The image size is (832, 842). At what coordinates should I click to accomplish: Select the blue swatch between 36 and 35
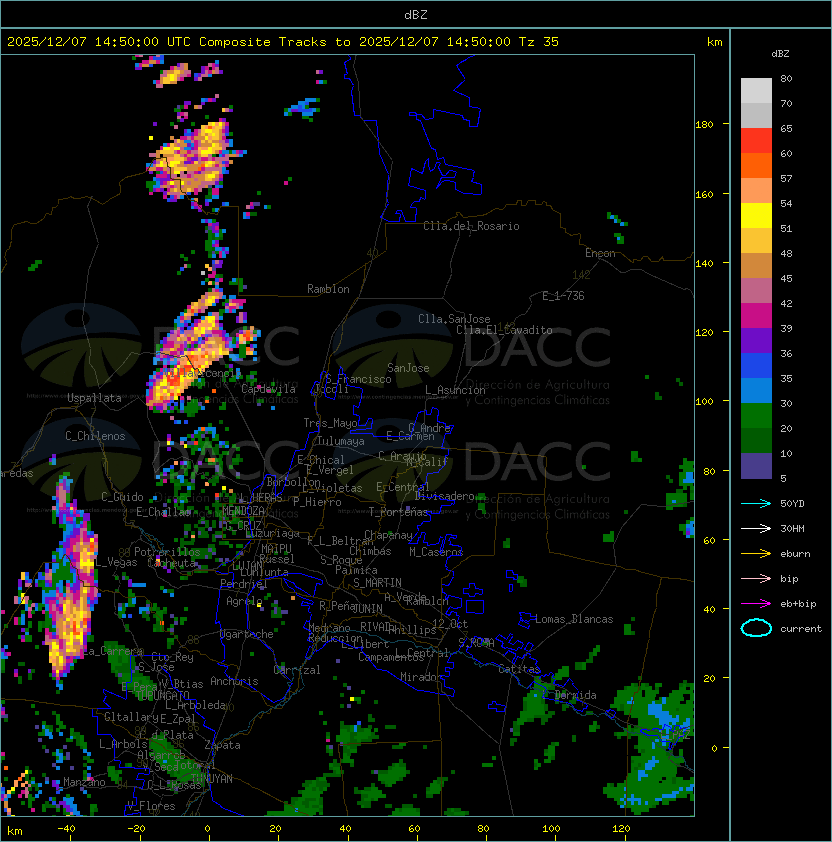pyautogui.click(x=756, y=365)
